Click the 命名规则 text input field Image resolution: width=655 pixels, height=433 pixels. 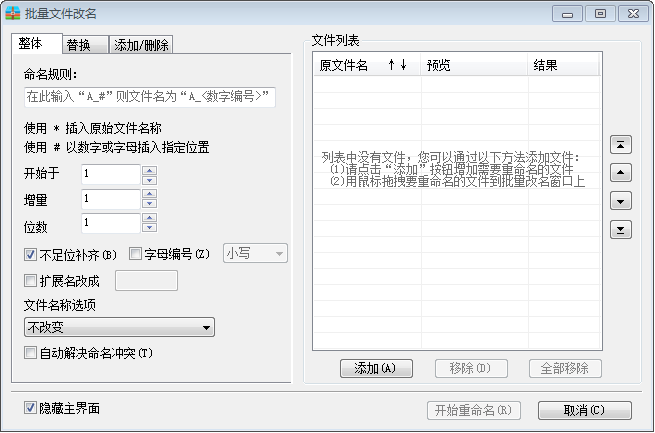tap(149, 97)
